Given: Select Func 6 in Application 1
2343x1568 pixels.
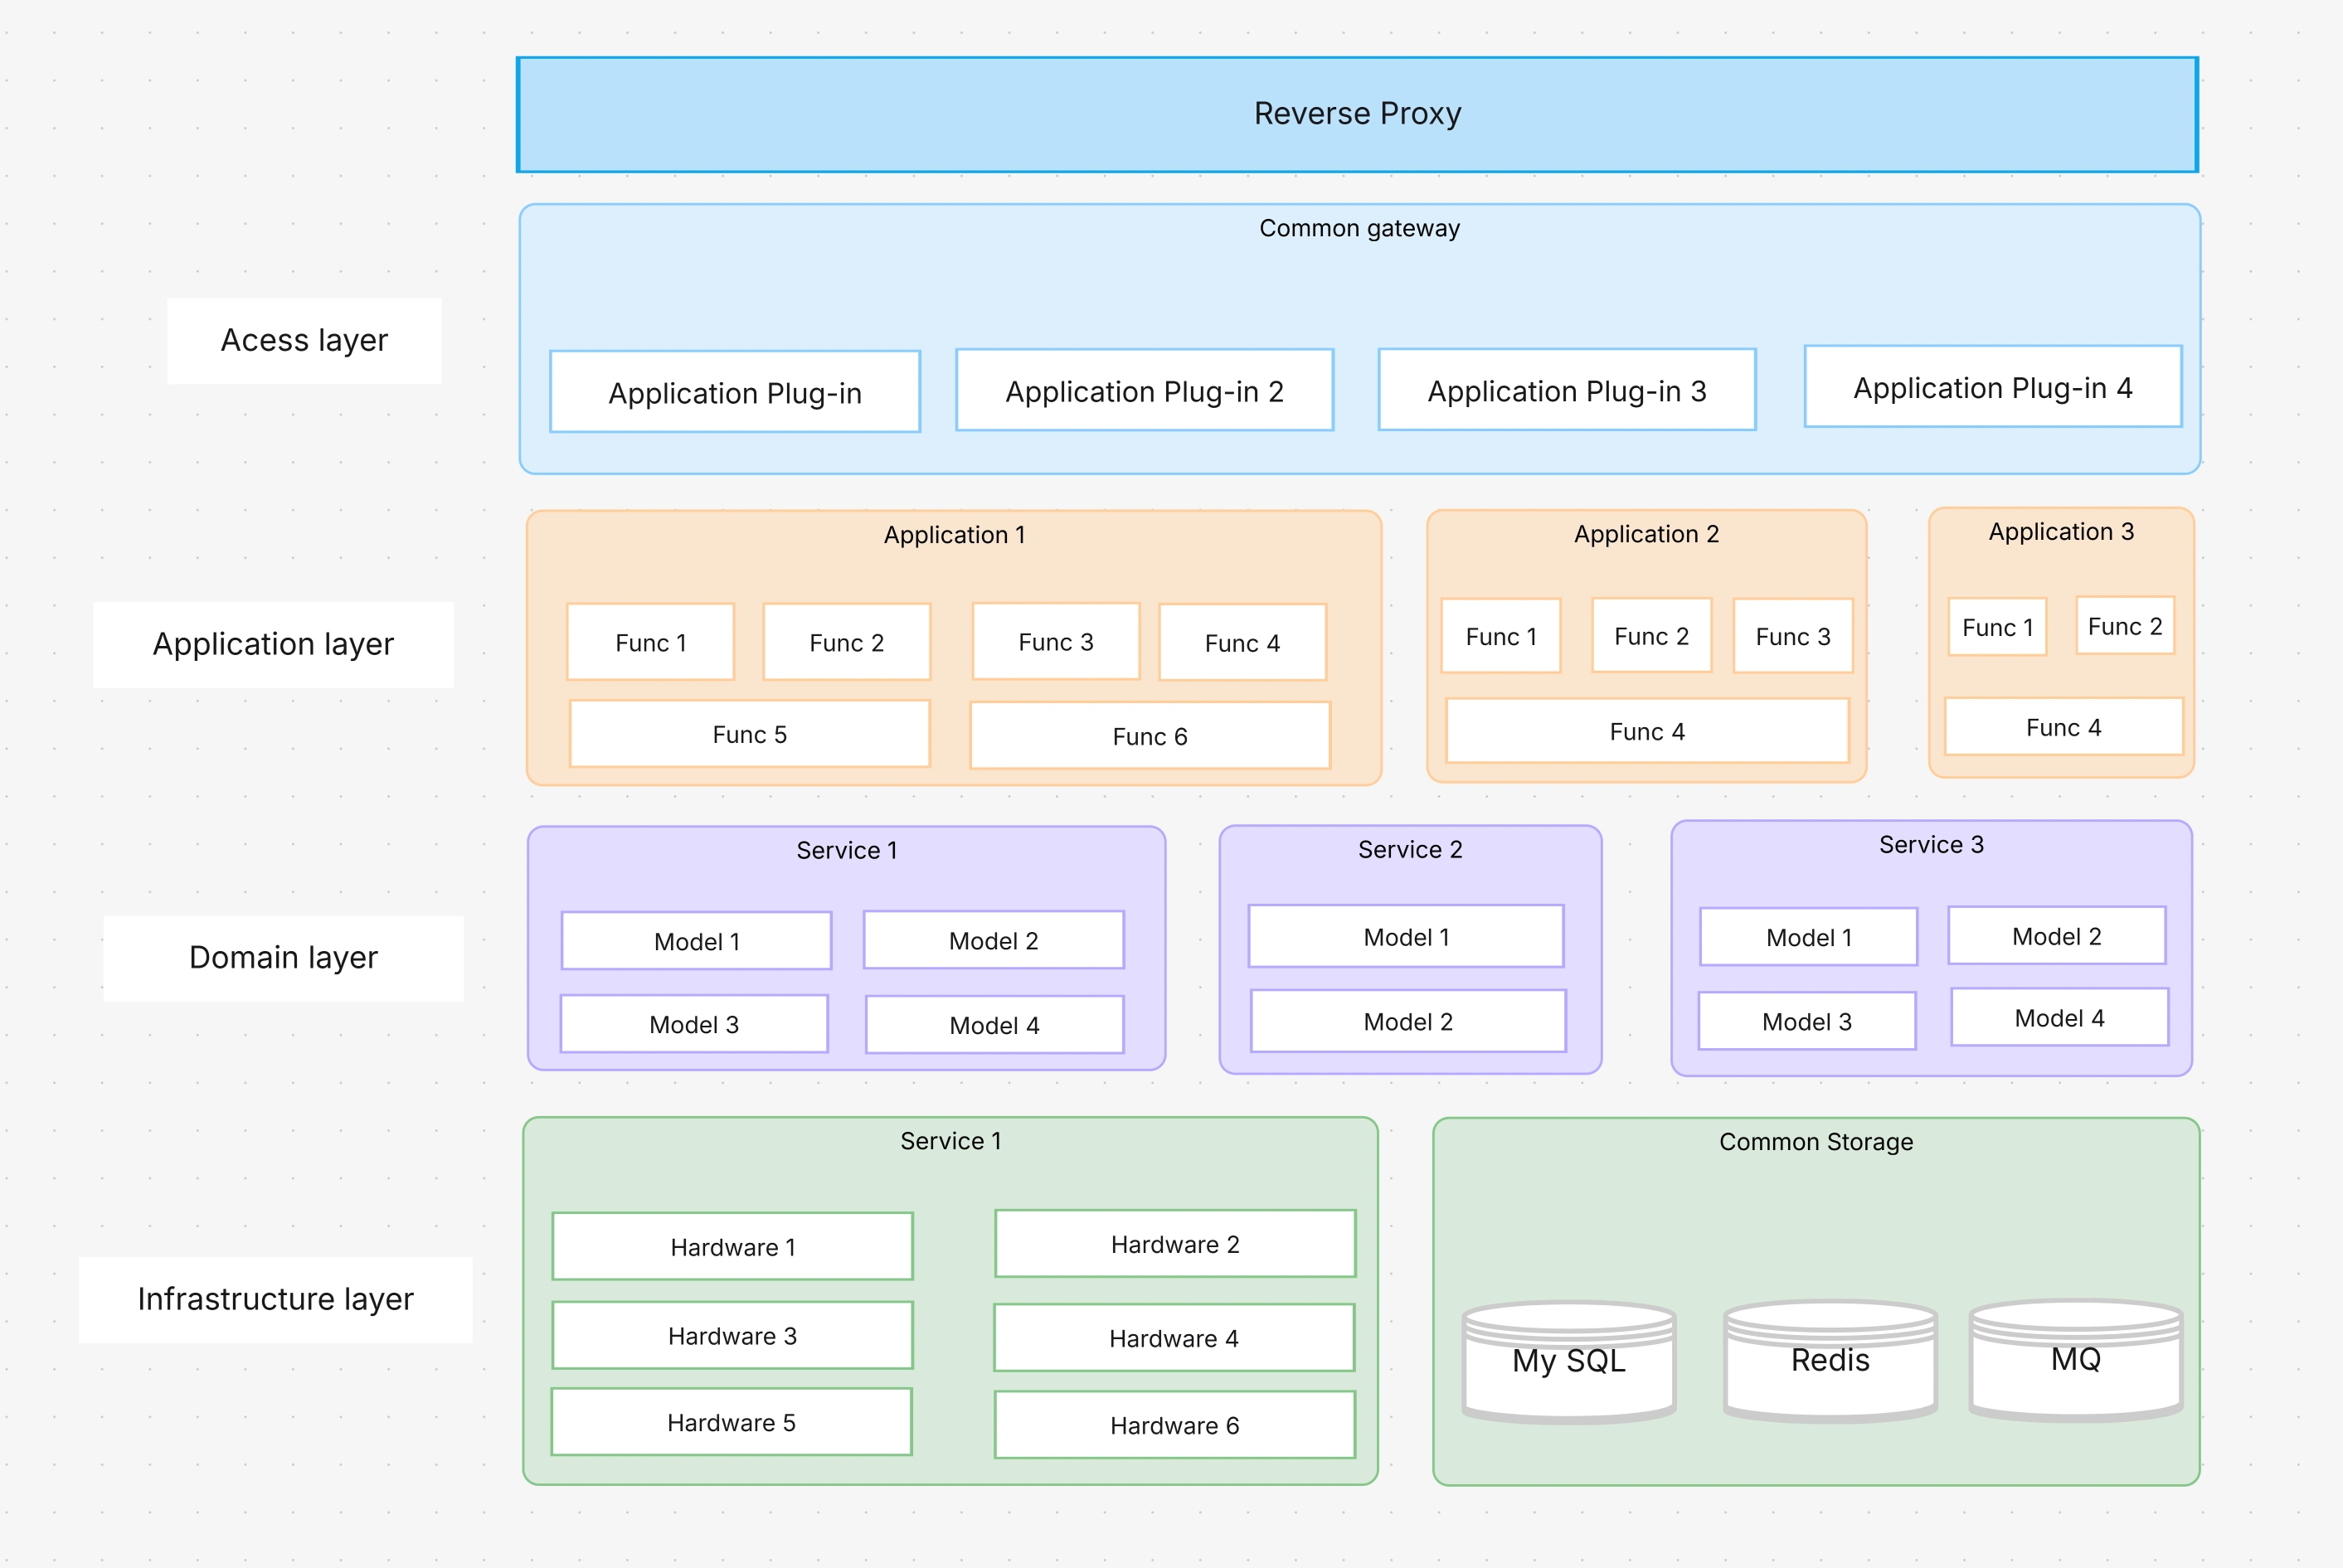Looking at the screenshot, I should (x=1149, y=737).
